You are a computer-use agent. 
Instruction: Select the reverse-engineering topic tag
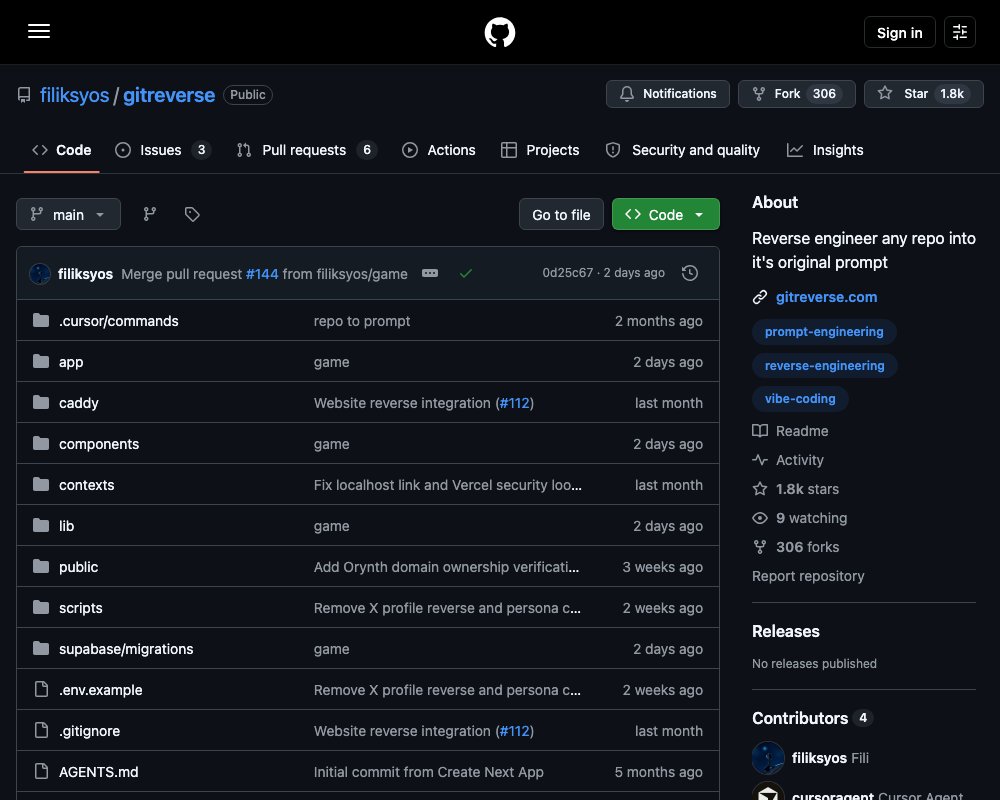pyautogui.click(x=825, y=366)
